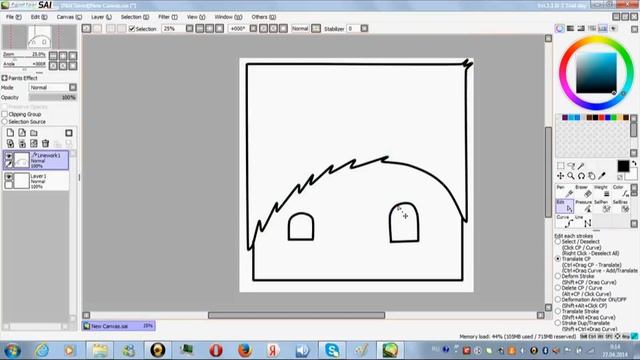Select the linework Color tool
Screen dimensions: 640x360
(620, 191)
